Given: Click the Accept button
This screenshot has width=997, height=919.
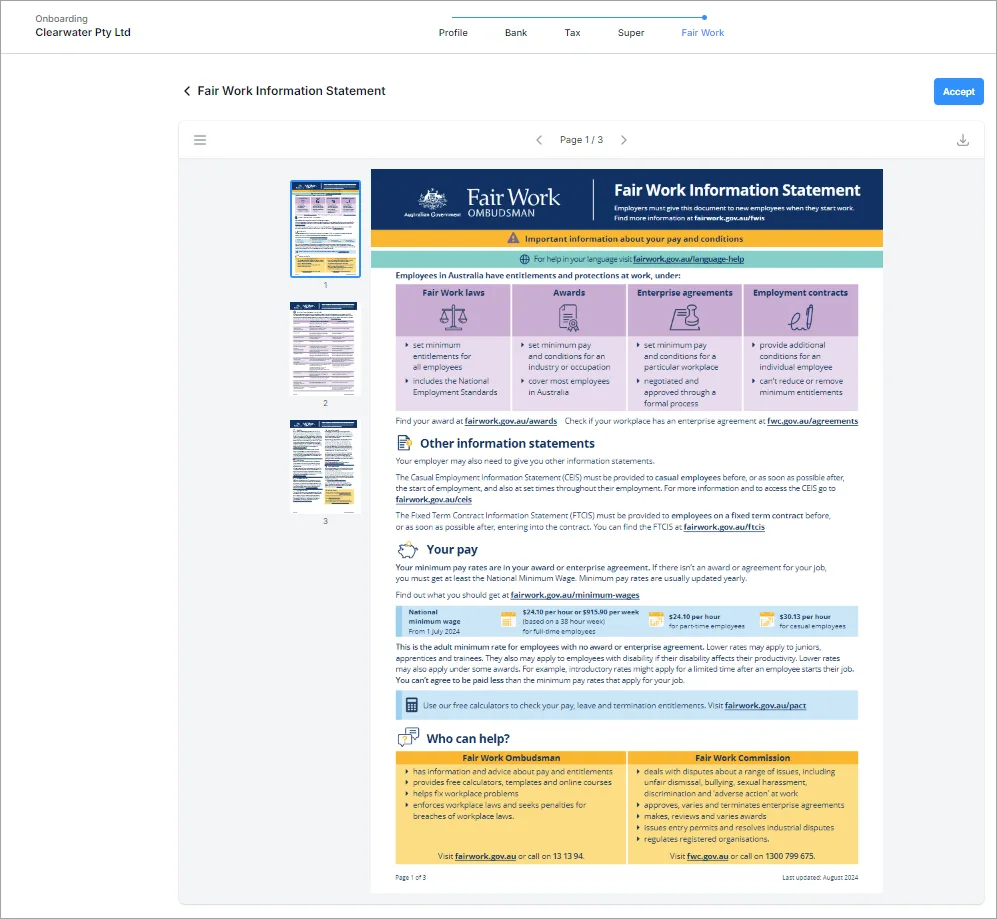Looking at the screenshot, I should point(958,92).
